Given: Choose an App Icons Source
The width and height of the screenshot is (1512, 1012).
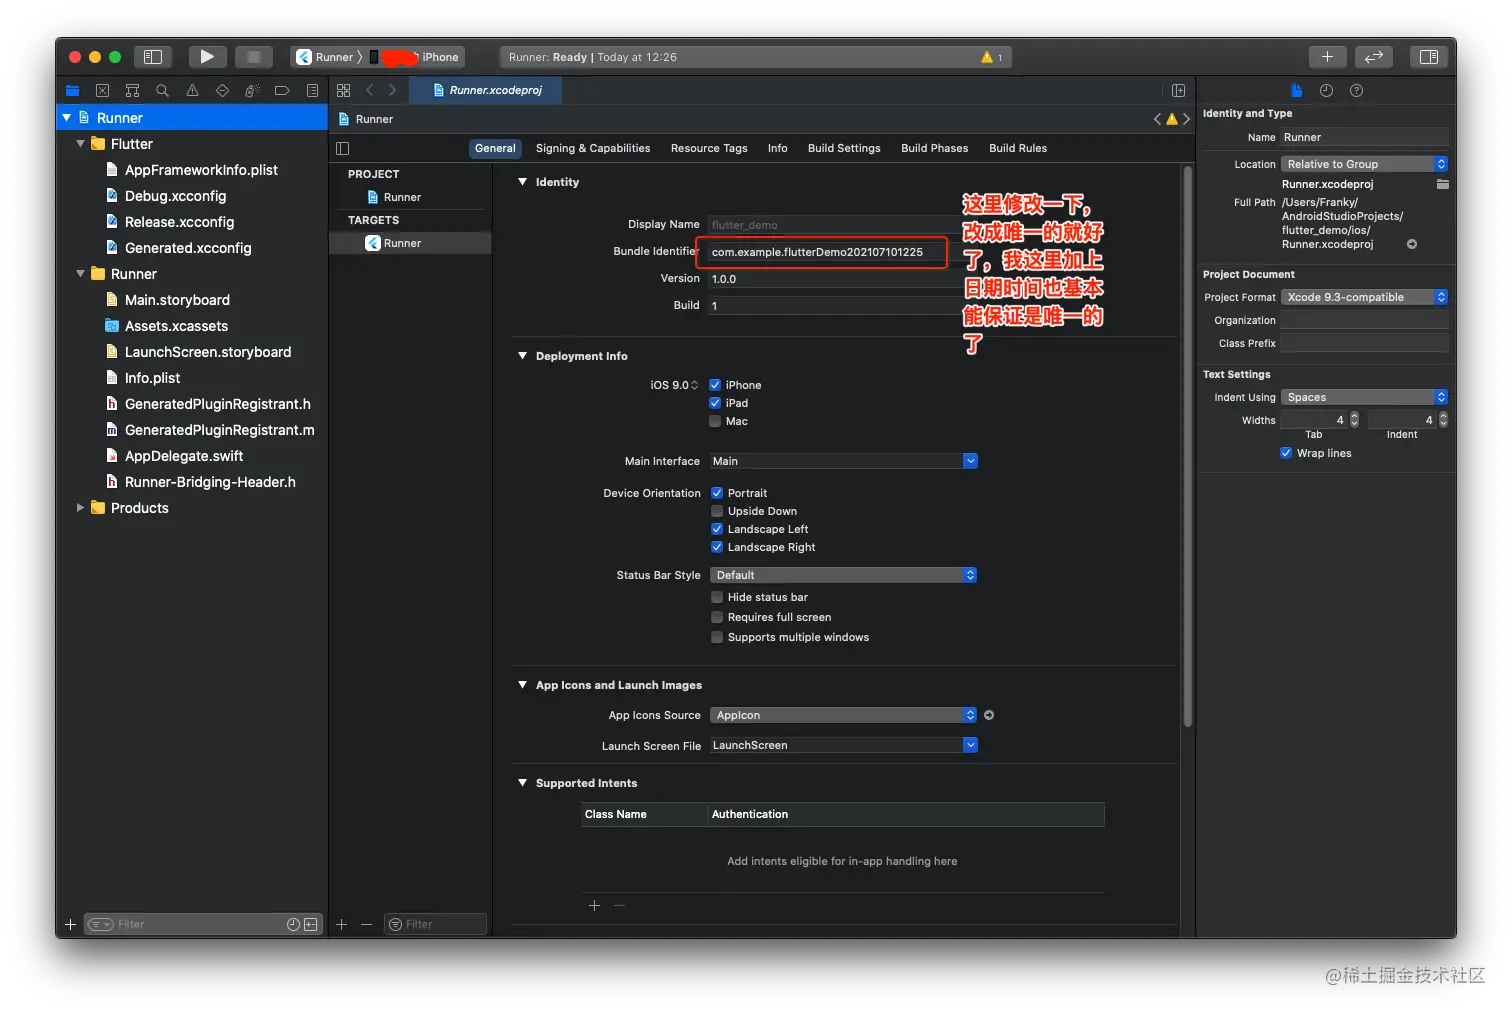Looking at the screenshot, I should tap(844, 715).
